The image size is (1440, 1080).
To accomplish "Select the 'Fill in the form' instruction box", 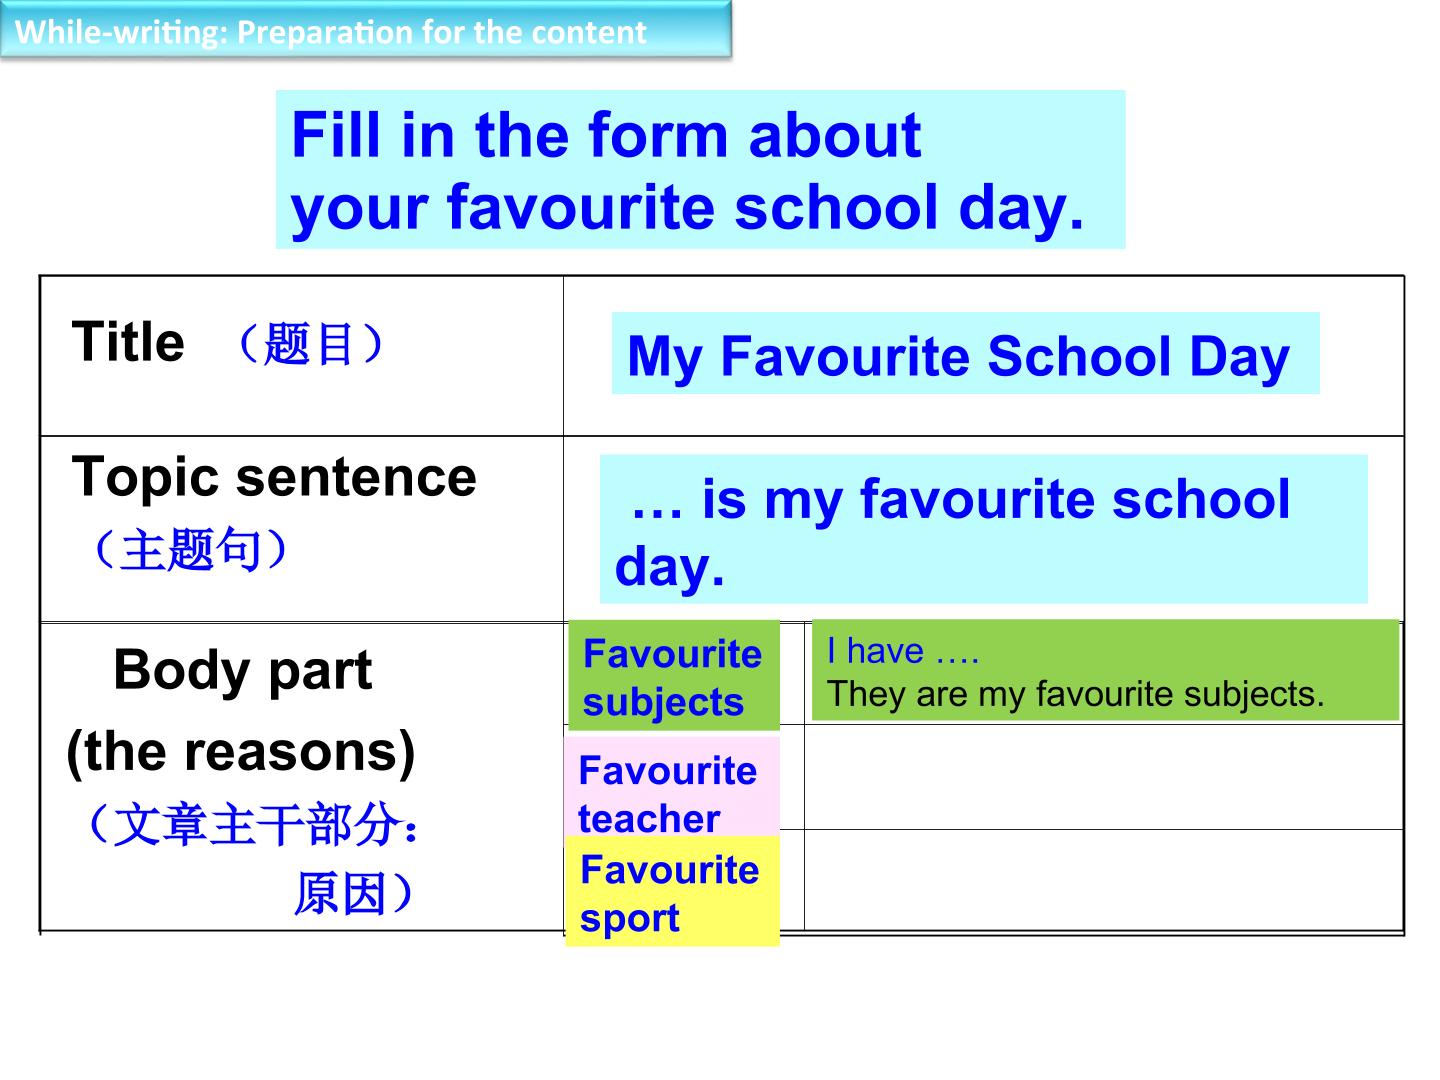I will [700, 169].
